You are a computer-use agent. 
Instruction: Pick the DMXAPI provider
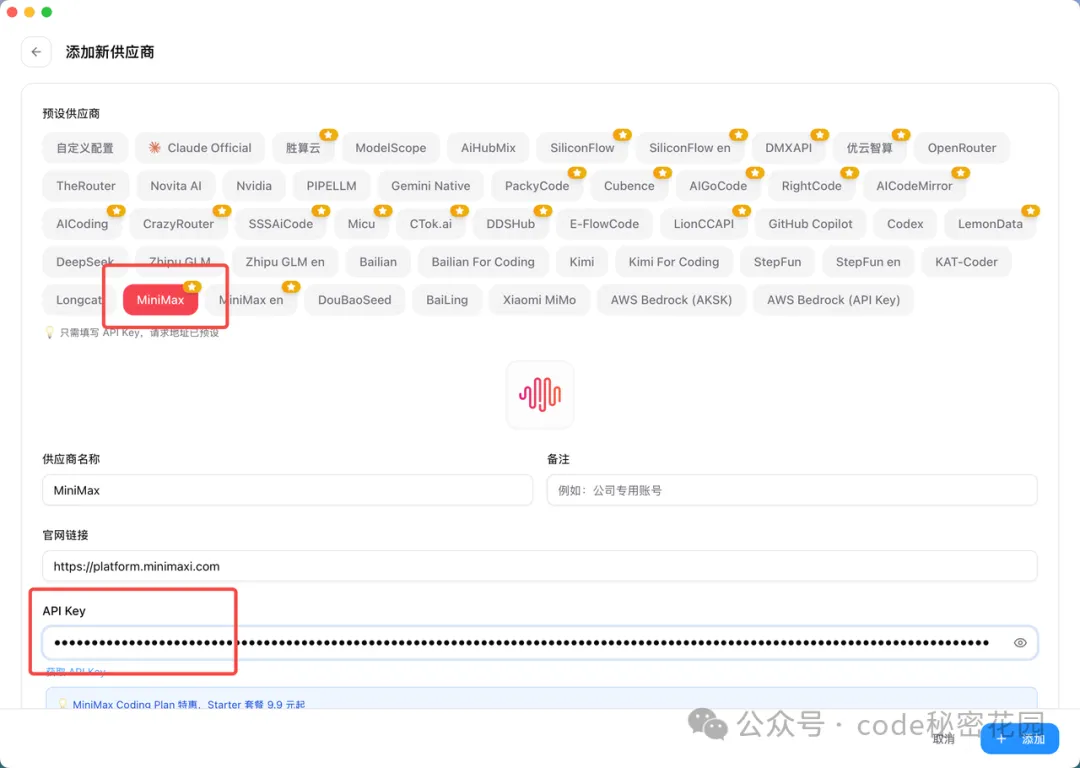point(789,148)
